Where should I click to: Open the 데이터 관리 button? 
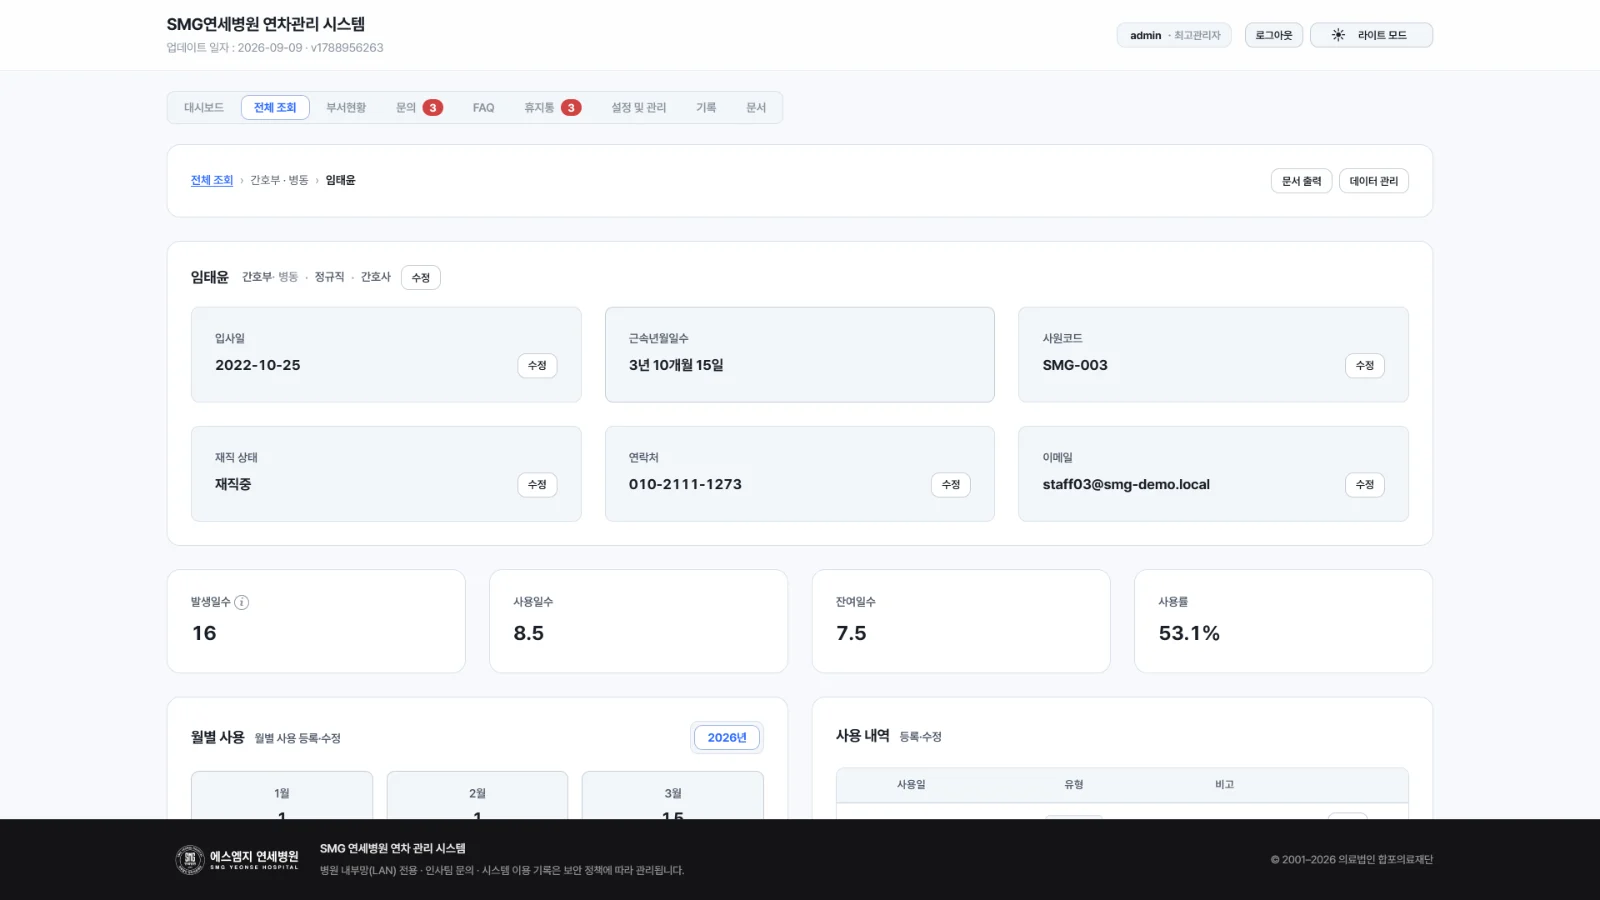click(x=1374, y=181)
